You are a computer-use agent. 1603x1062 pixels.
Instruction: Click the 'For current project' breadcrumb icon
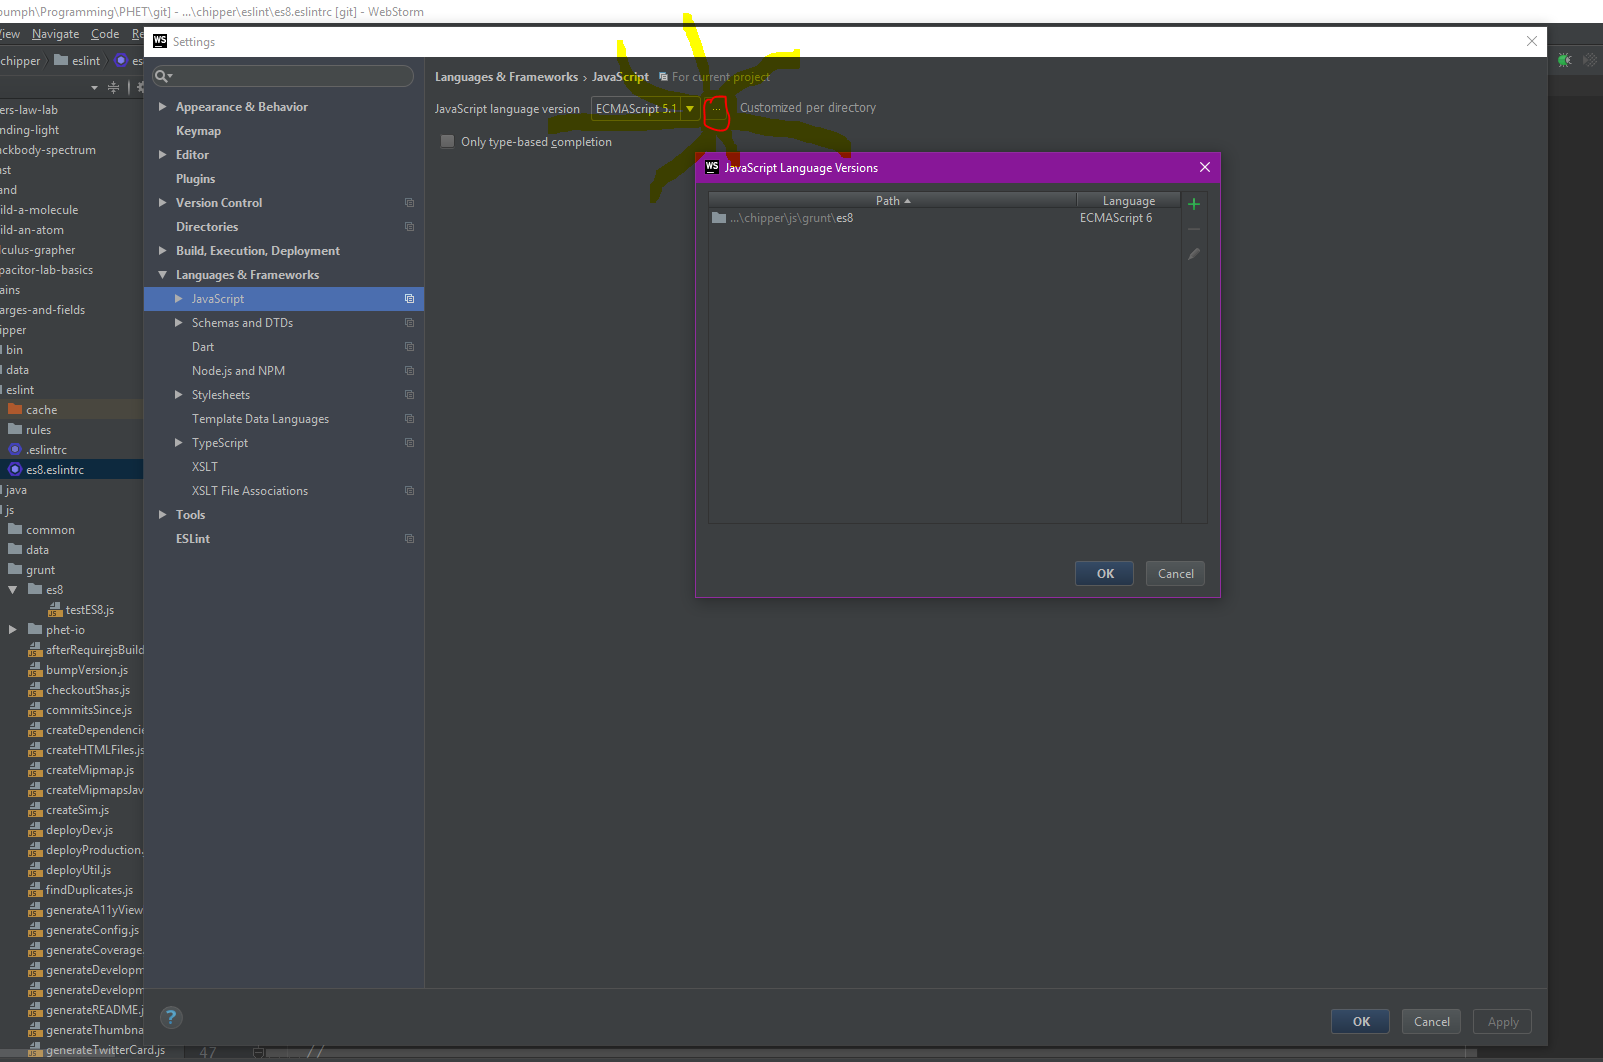pyautogui.click(x=663, y=76)
